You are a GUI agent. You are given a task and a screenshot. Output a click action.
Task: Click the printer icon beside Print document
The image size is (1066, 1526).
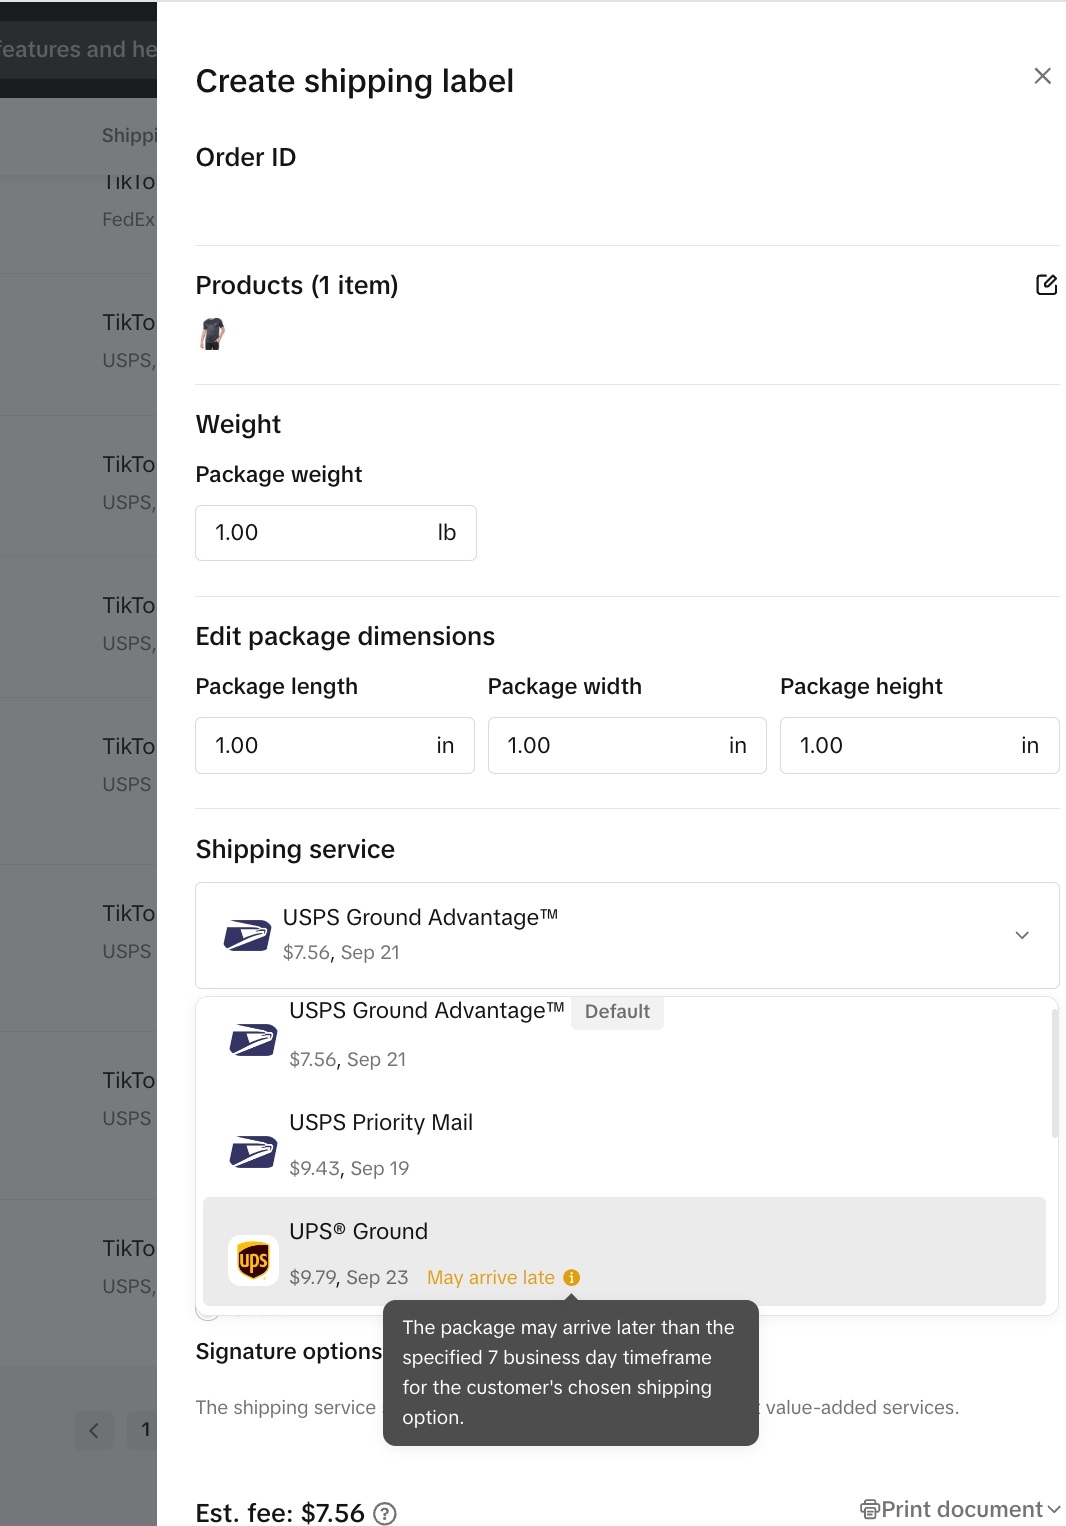point(870,1509)
